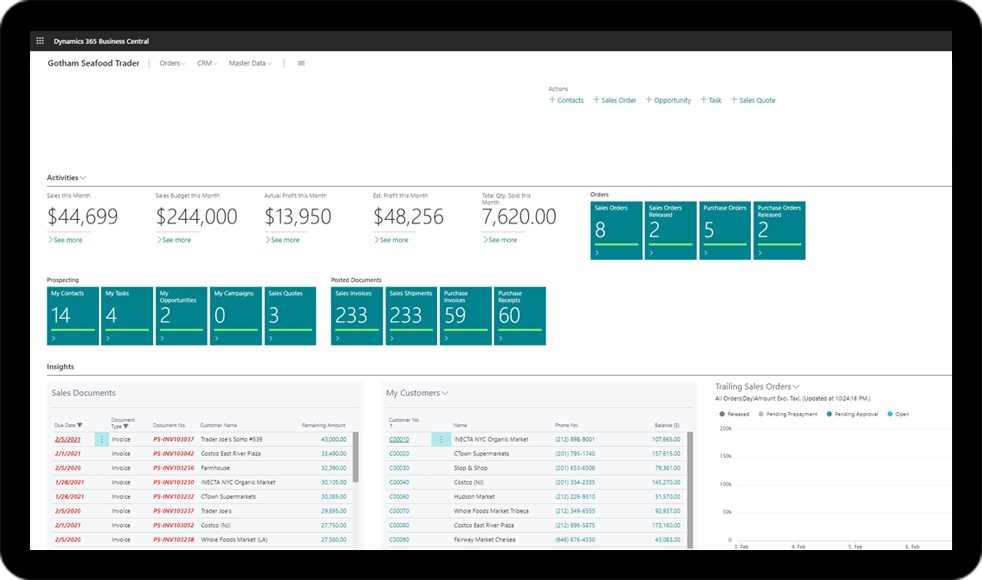Open the Sales Orders tile showing 8
Viewport: 982px width, 580px height.
(616, 230)
